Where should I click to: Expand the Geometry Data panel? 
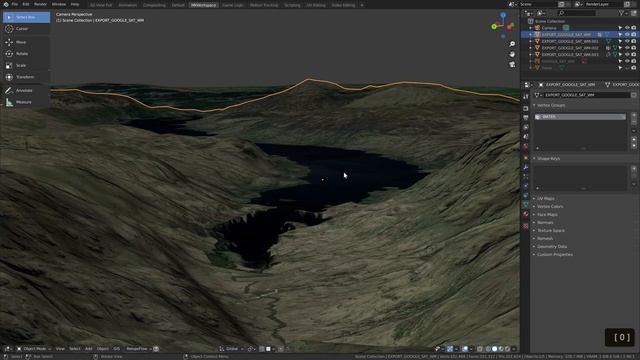pos(551,247)
